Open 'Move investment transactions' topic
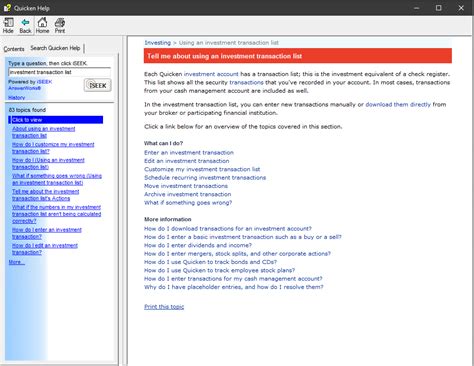This screenshot has height=366, width=474. point(186,186)
